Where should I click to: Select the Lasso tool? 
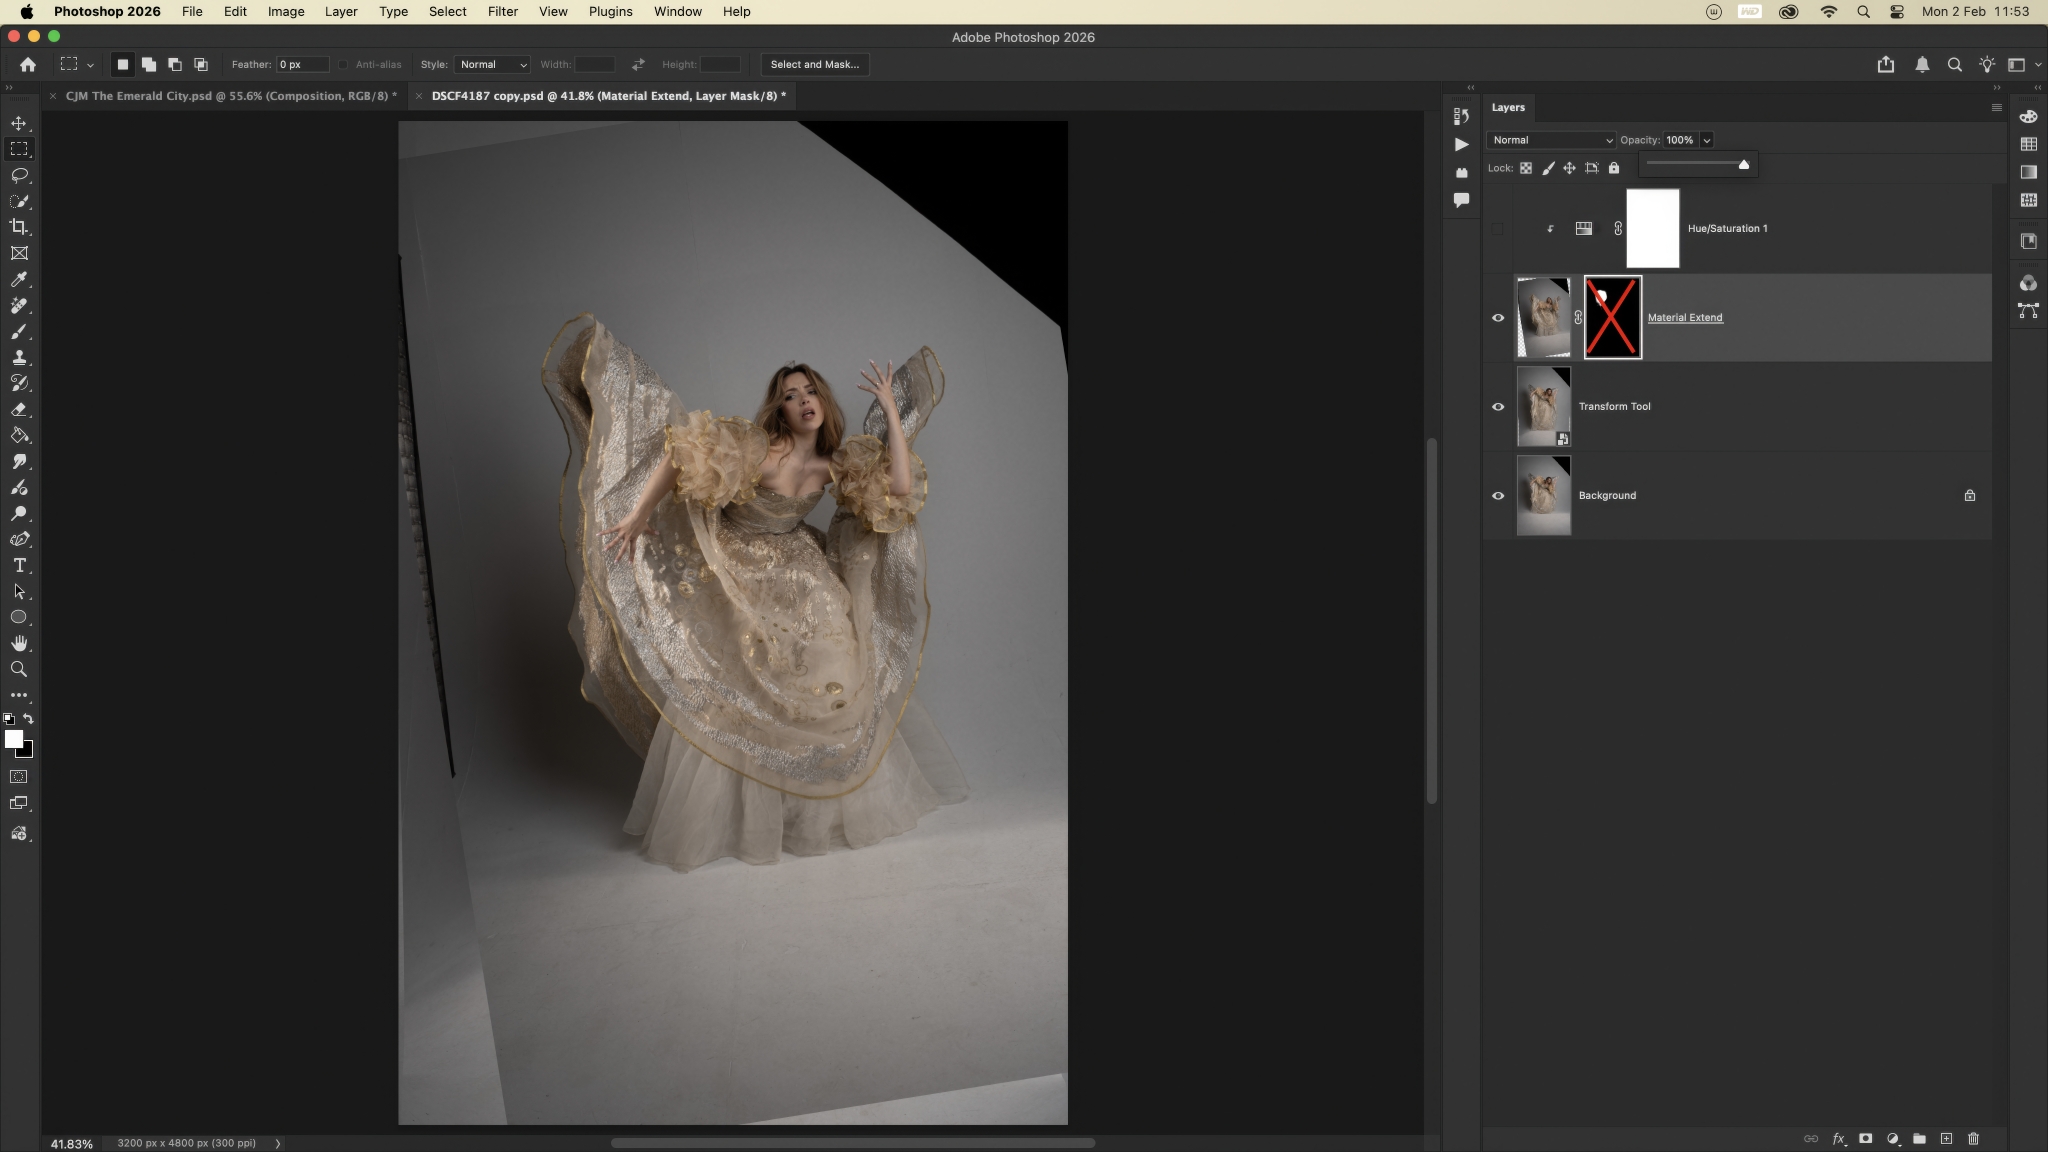[x=19, y=175]
